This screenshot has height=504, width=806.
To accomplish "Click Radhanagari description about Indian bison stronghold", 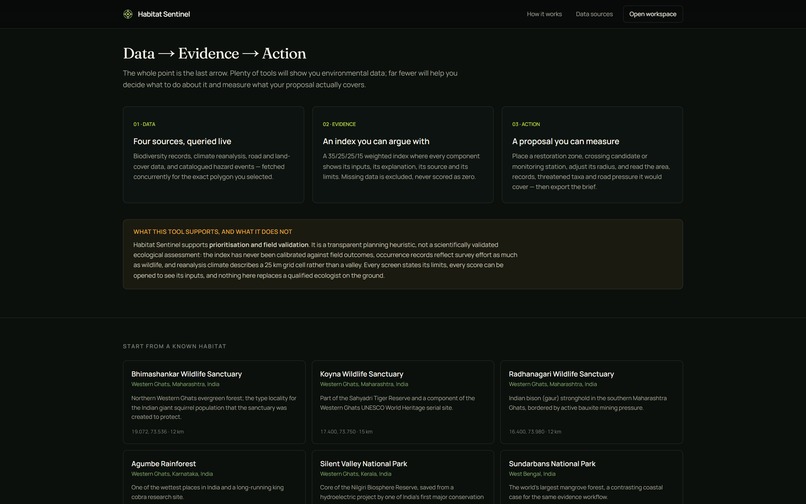I will point(588,403).
